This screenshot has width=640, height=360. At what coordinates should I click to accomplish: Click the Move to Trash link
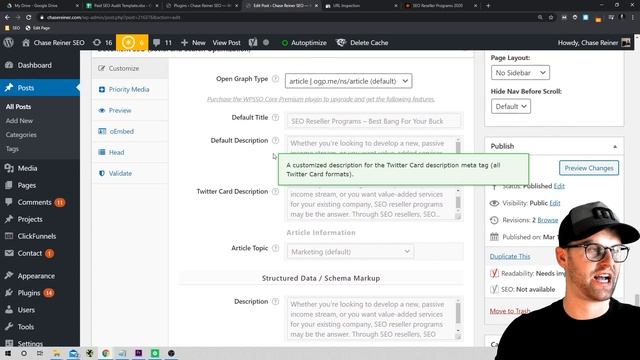[510, 311]
